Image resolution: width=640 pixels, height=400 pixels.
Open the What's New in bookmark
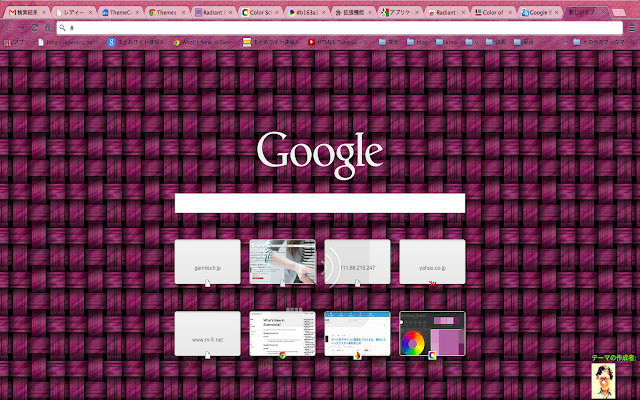203,42
